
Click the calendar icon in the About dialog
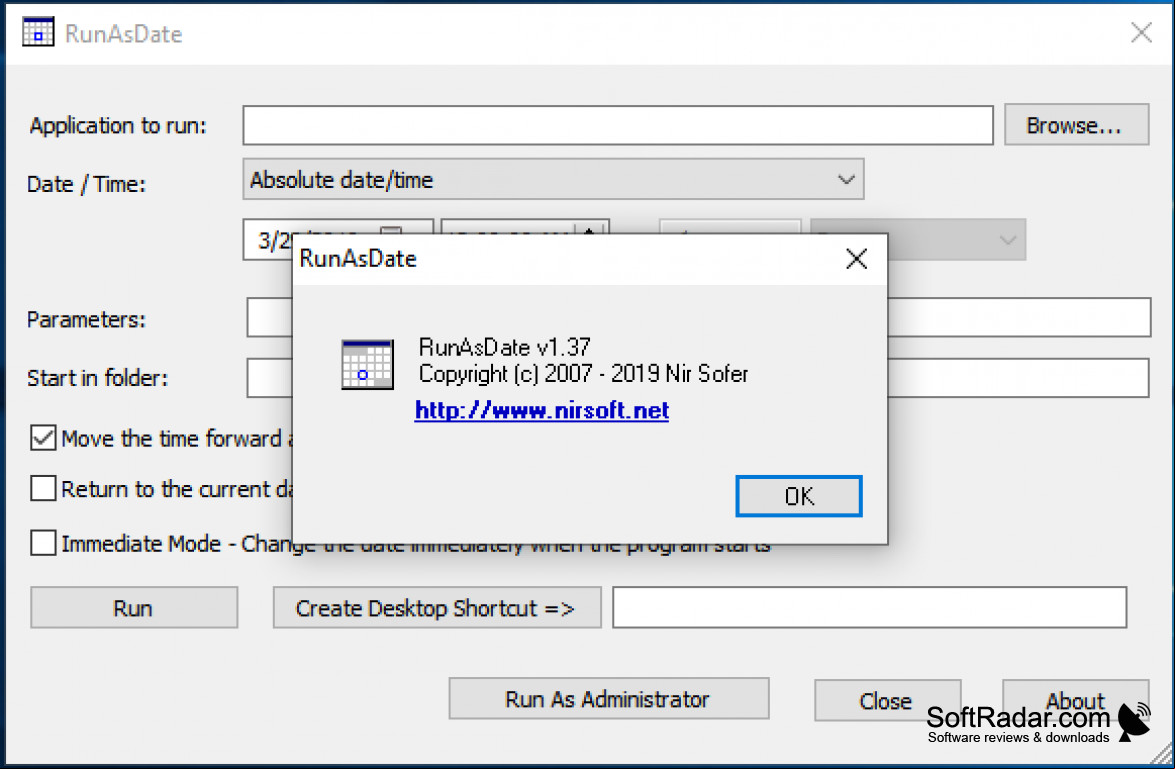[367, 364]
